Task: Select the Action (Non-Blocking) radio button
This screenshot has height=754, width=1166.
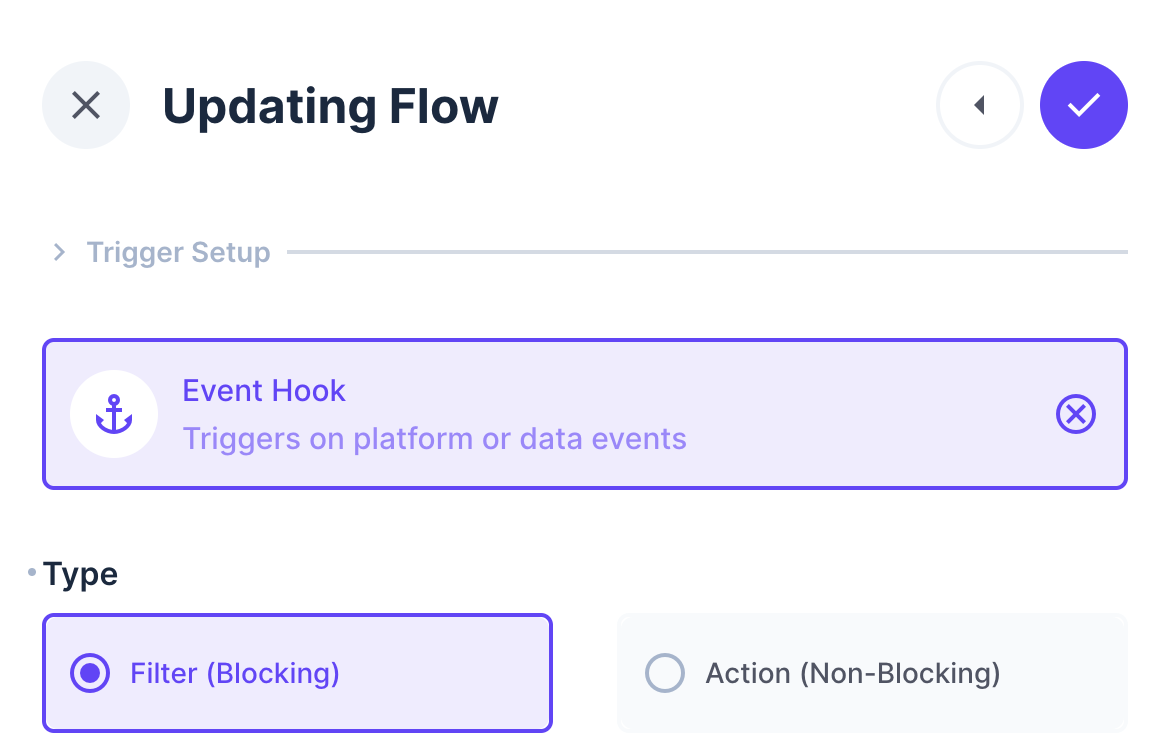Action: [x=665, y=673]
